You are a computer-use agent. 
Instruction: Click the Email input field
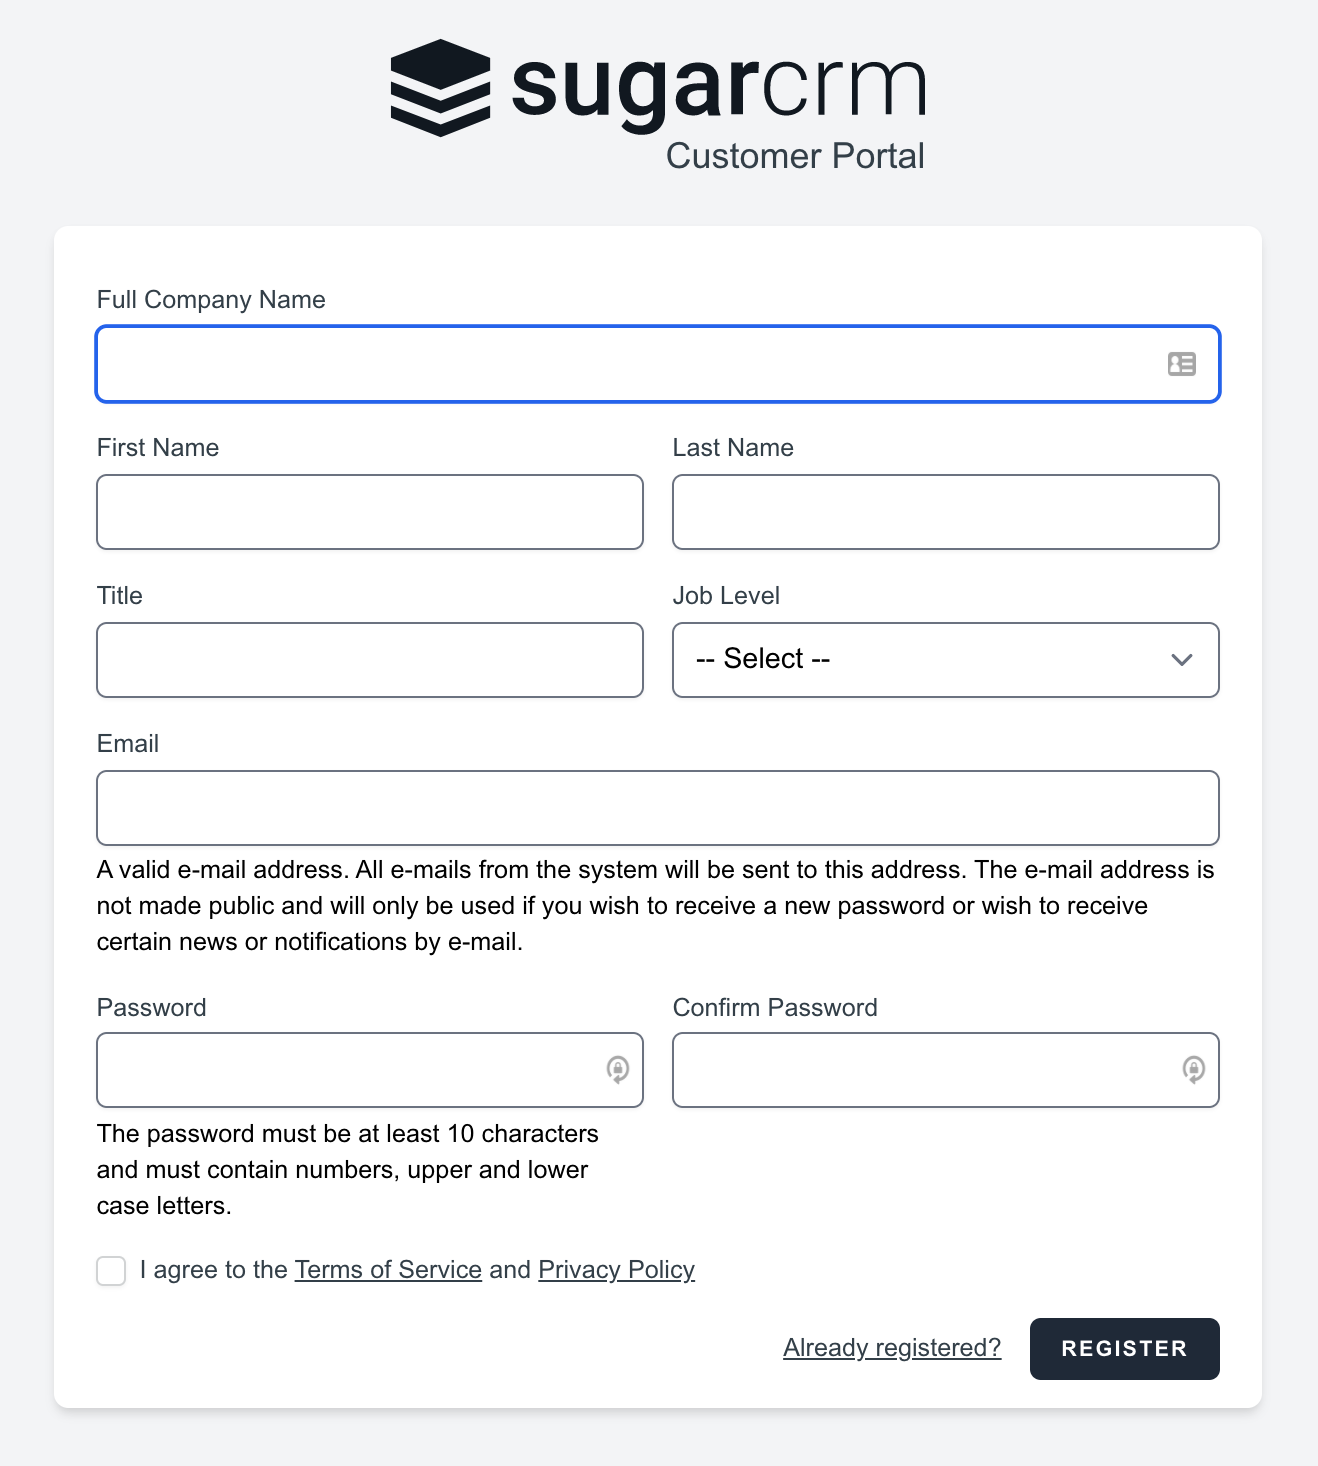coord(657,808)
